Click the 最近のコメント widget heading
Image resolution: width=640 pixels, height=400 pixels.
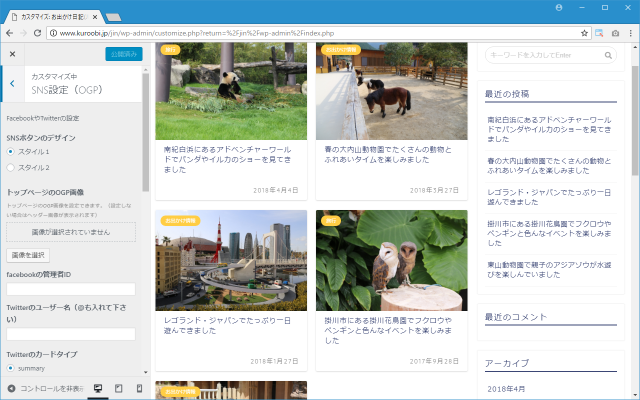pyautogui.click(x=516, y=317)
